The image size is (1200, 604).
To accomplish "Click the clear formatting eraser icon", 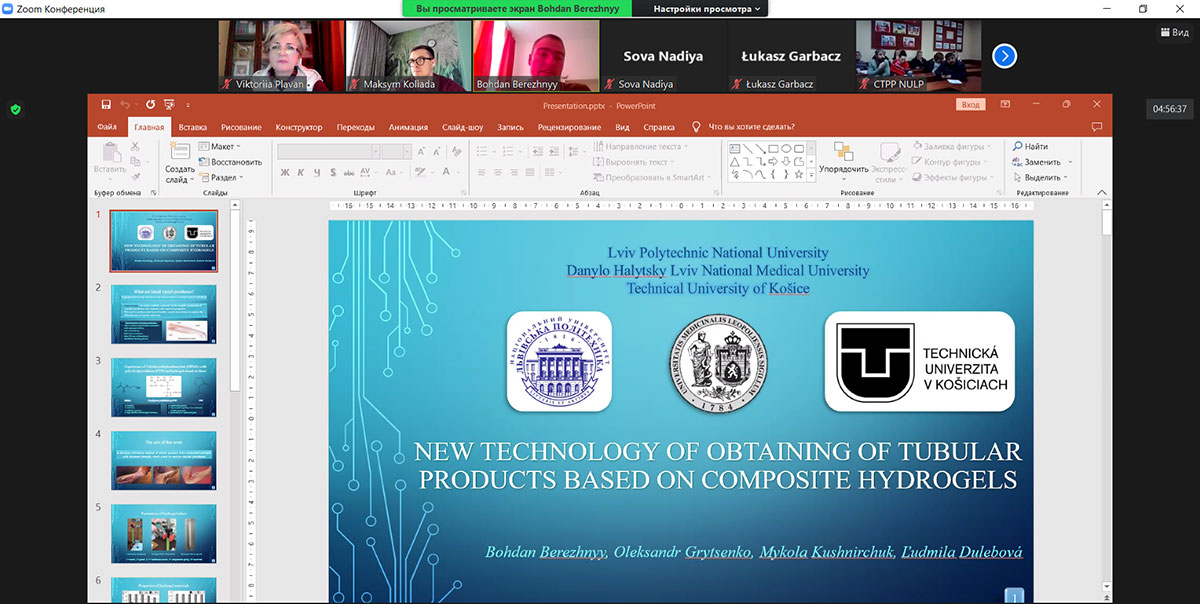I will pos(456,151).
